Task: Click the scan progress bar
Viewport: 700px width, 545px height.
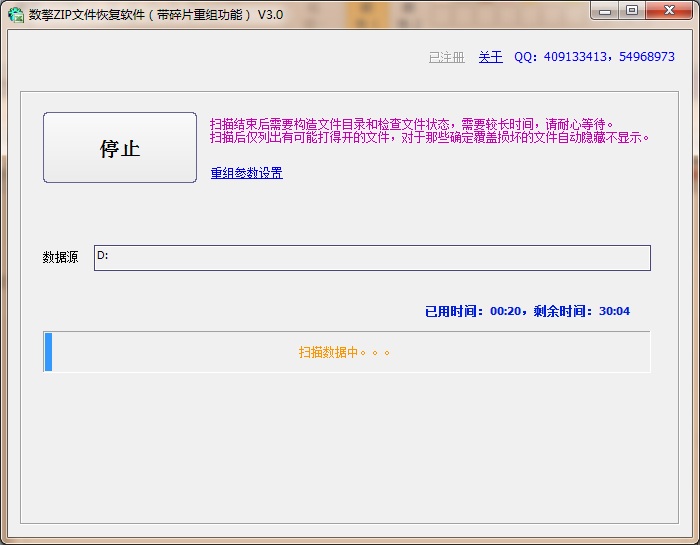Action: [346, 352]
